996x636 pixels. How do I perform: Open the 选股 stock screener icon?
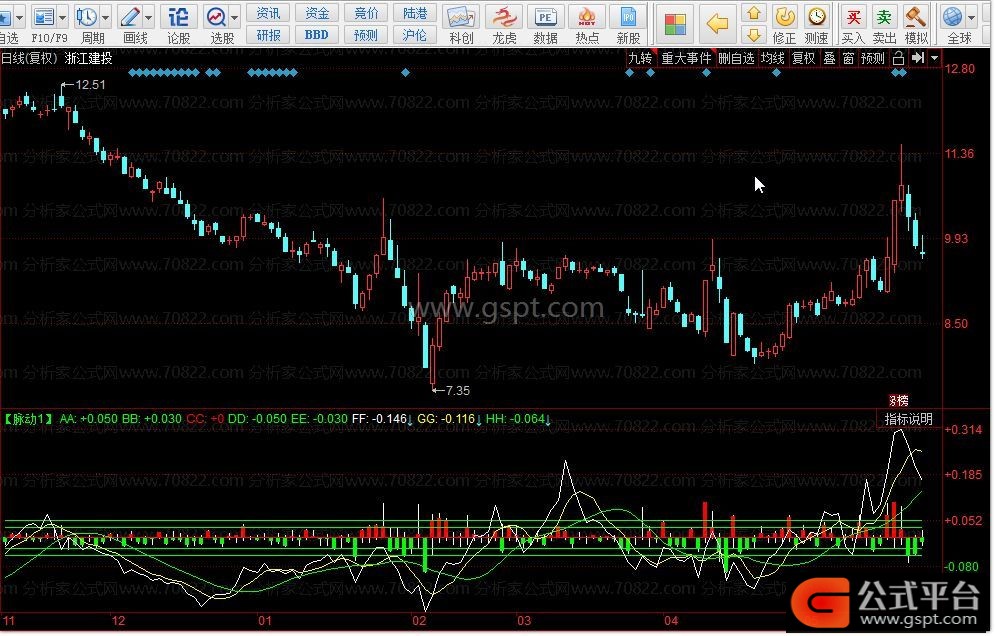pyautogui.click(x=217, y=17)
